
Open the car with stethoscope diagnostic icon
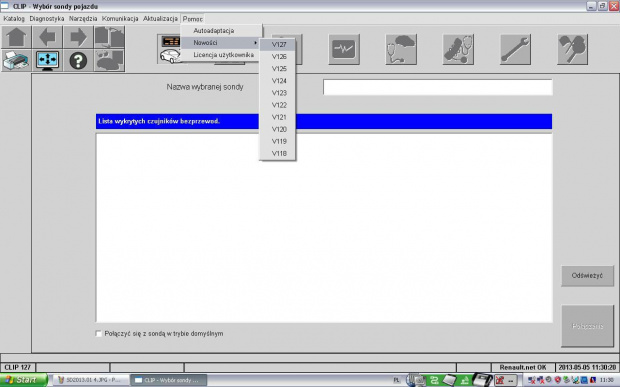click(x=401, y=49)
